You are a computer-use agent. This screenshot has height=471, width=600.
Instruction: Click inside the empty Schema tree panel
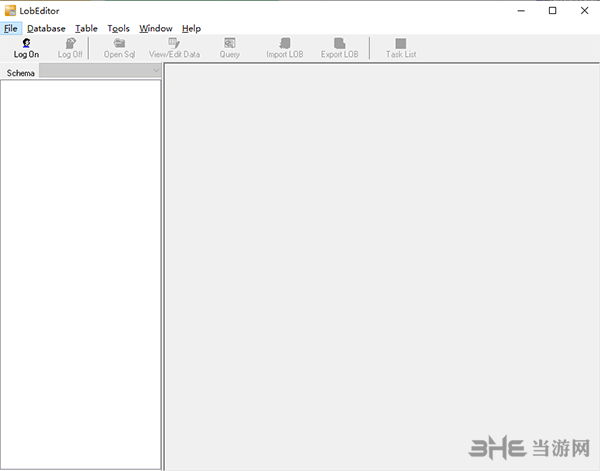[80, 270]
